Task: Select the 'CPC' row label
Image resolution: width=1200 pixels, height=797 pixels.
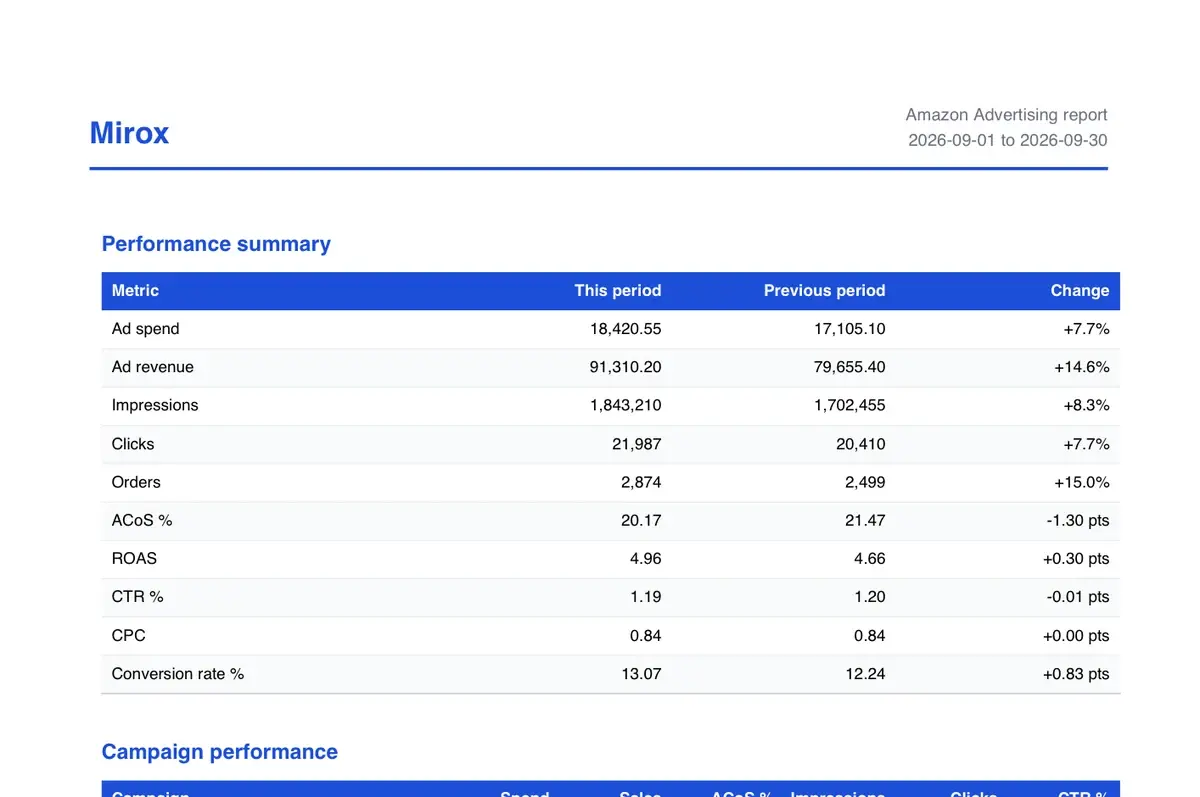Action: point(129,635)
